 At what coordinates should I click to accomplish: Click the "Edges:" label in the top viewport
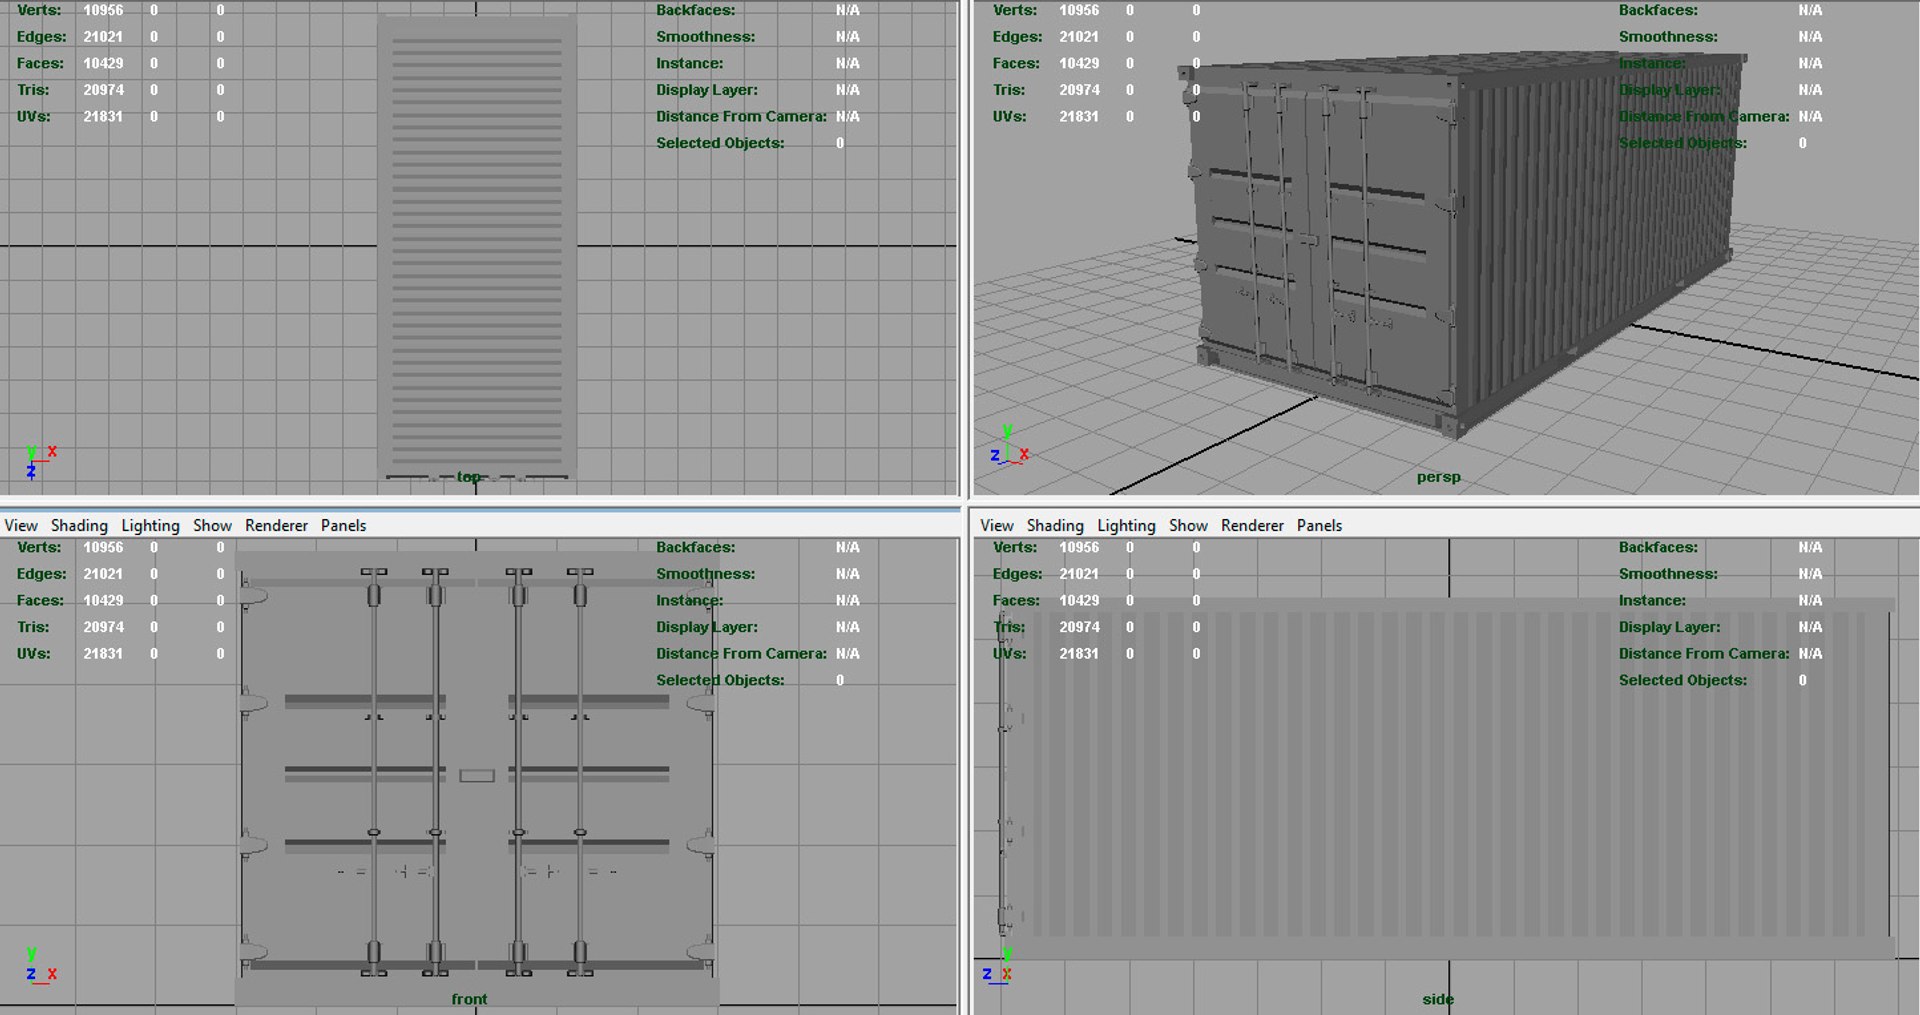42,37
